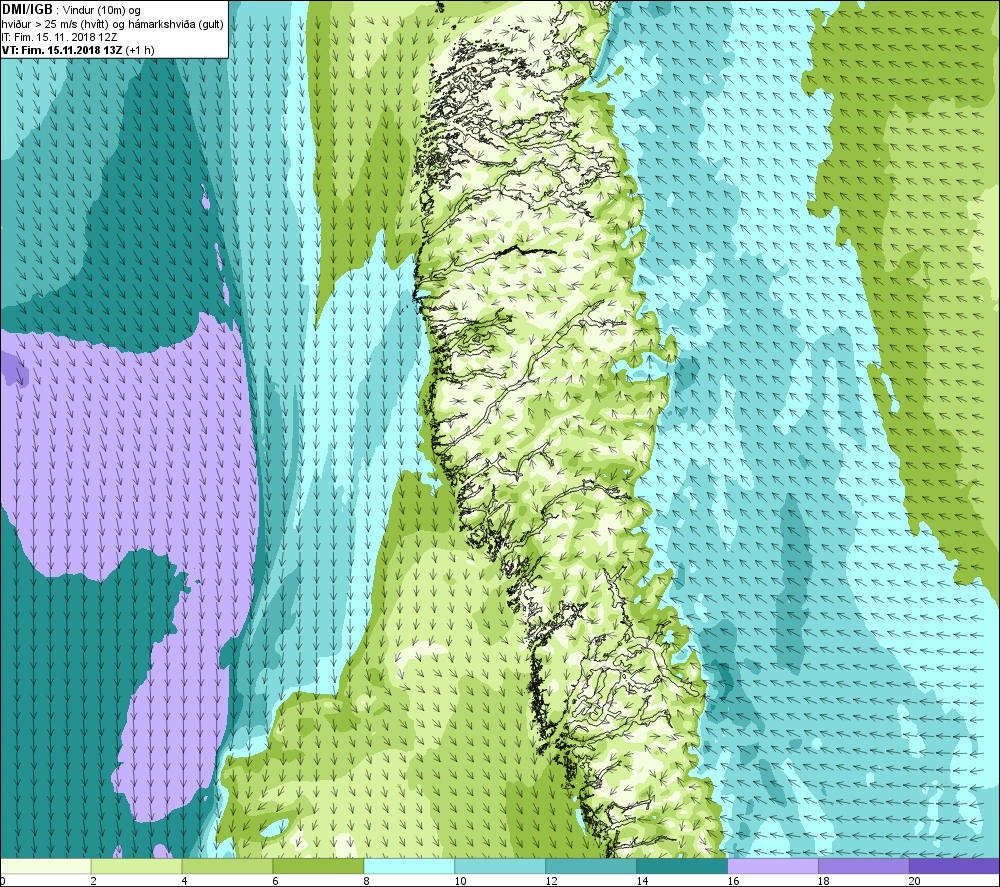The width and height of the screenshot is (1000, 887).
Task: Click the legend scale label "14"
Action: tap(642, 881)
